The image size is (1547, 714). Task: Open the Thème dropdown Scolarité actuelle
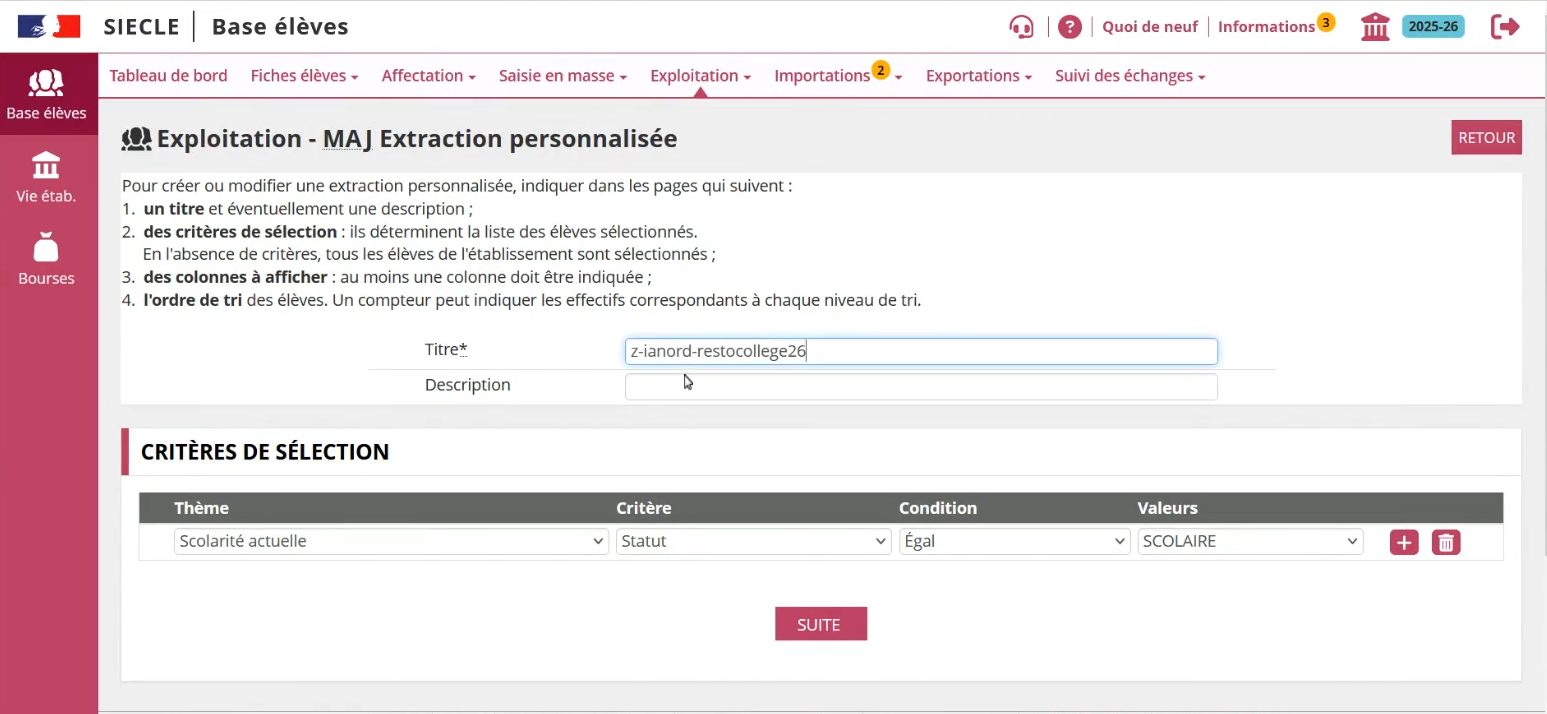tap(391, 541)
